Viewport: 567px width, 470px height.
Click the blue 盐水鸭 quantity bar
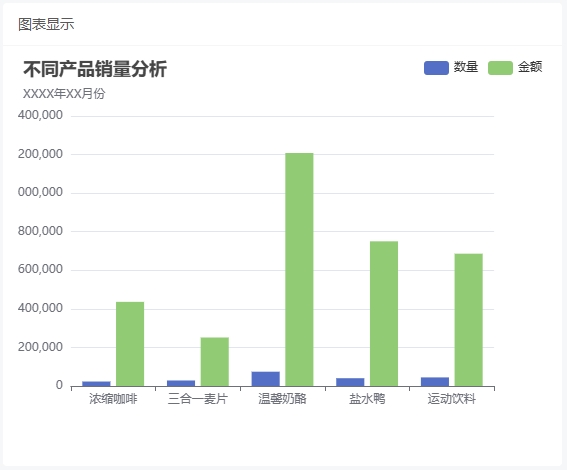(x=350, y=382)
